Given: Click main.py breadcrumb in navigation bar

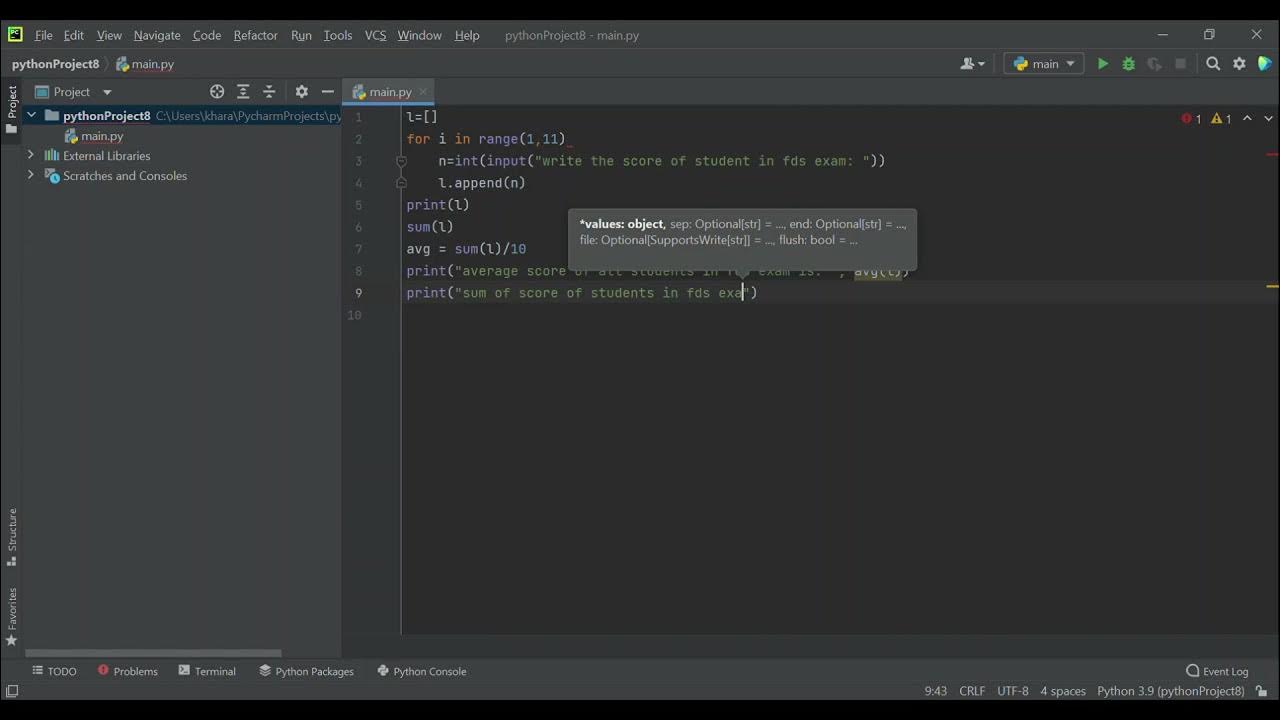Looking at the screenshot, I should tap(145, 64).
